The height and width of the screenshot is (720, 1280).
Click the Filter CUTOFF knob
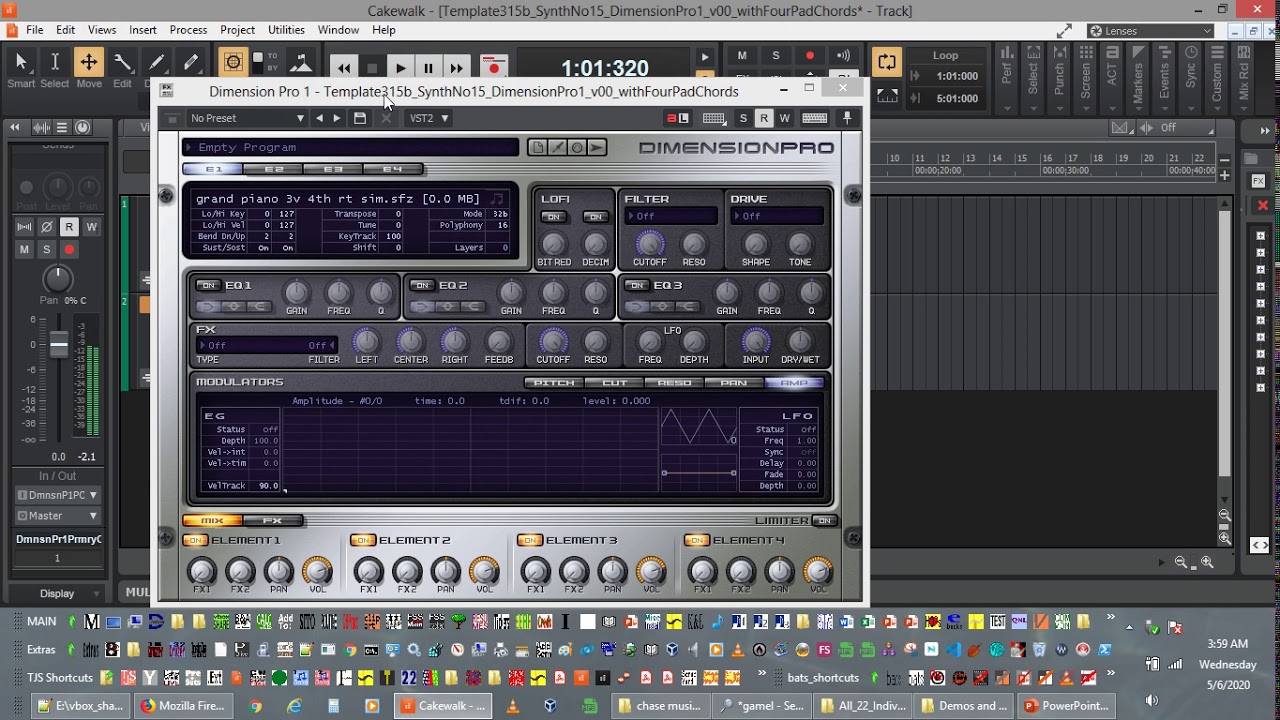pos(650,243)
